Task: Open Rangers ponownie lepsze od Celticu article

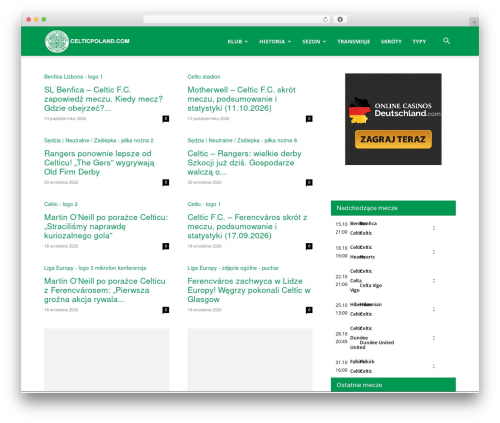Action: (99, 163)
